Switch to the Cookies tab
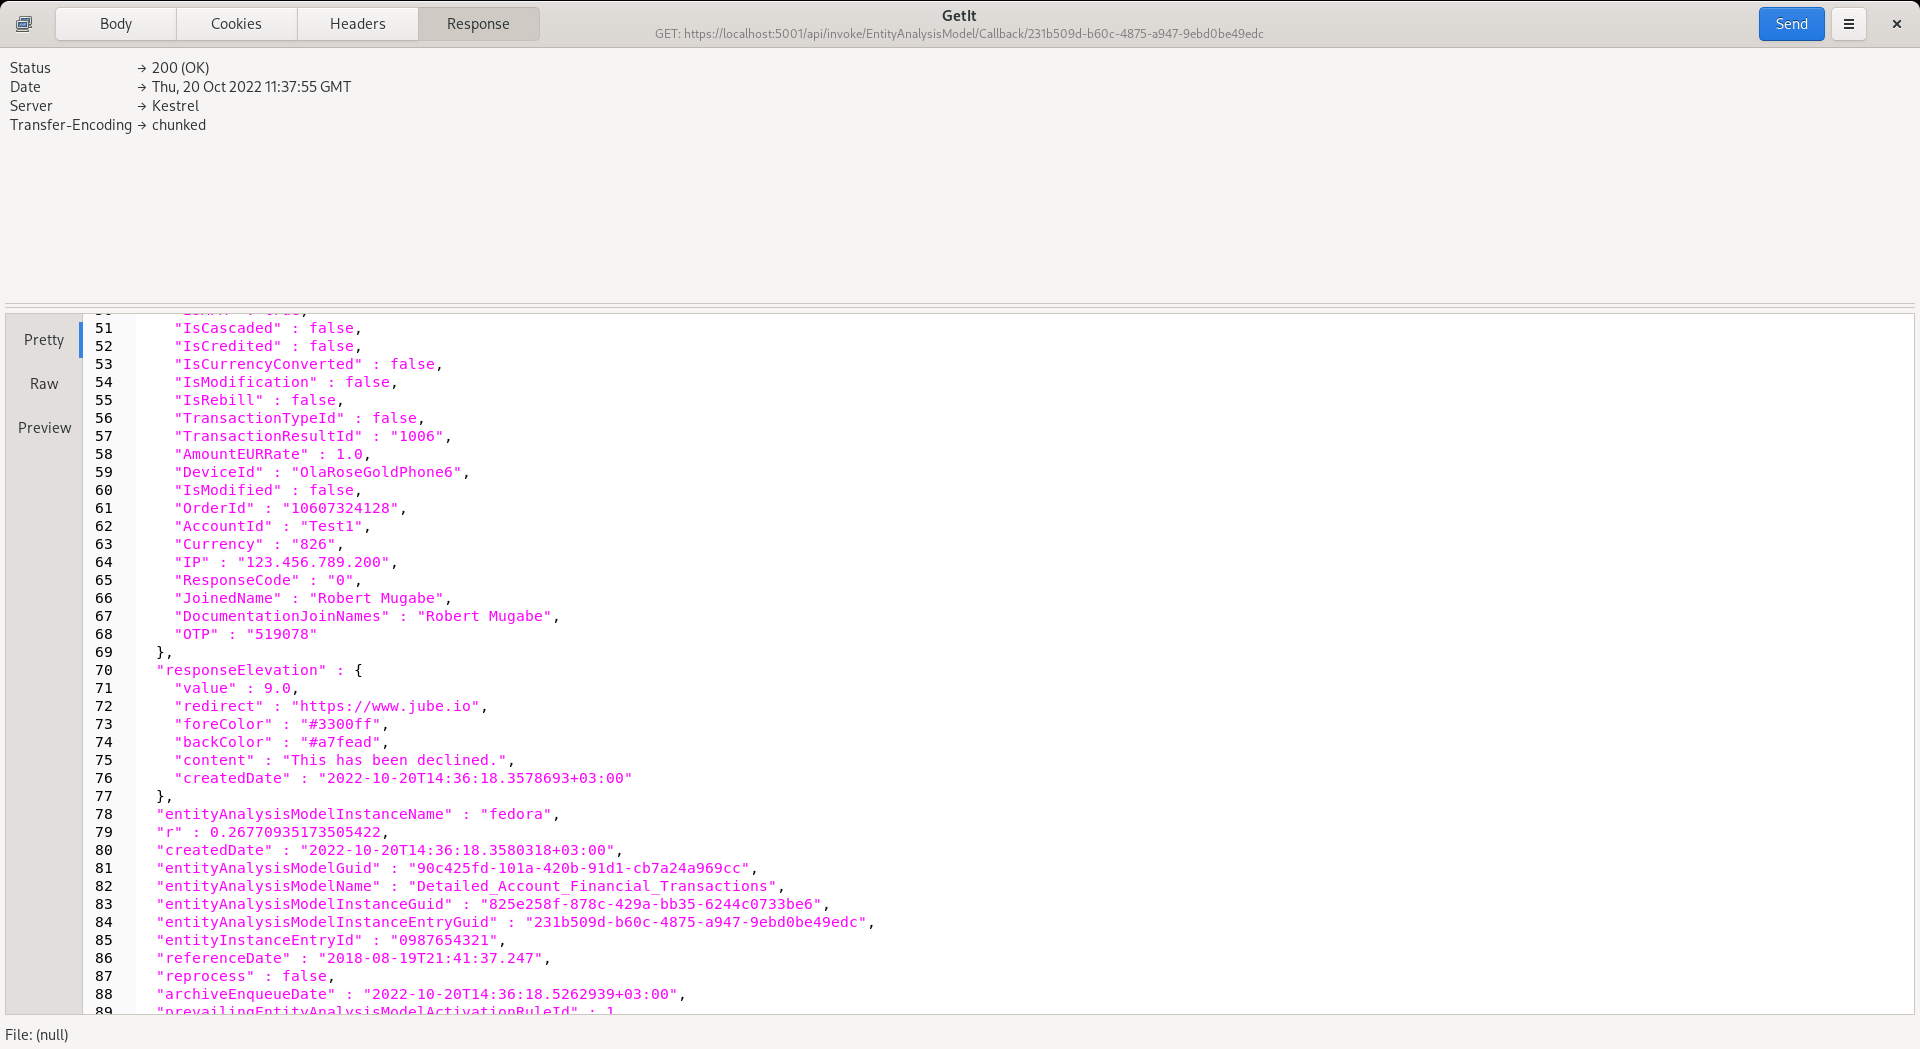Viewport: 1920px width, 1049px height. click(236, 24)
